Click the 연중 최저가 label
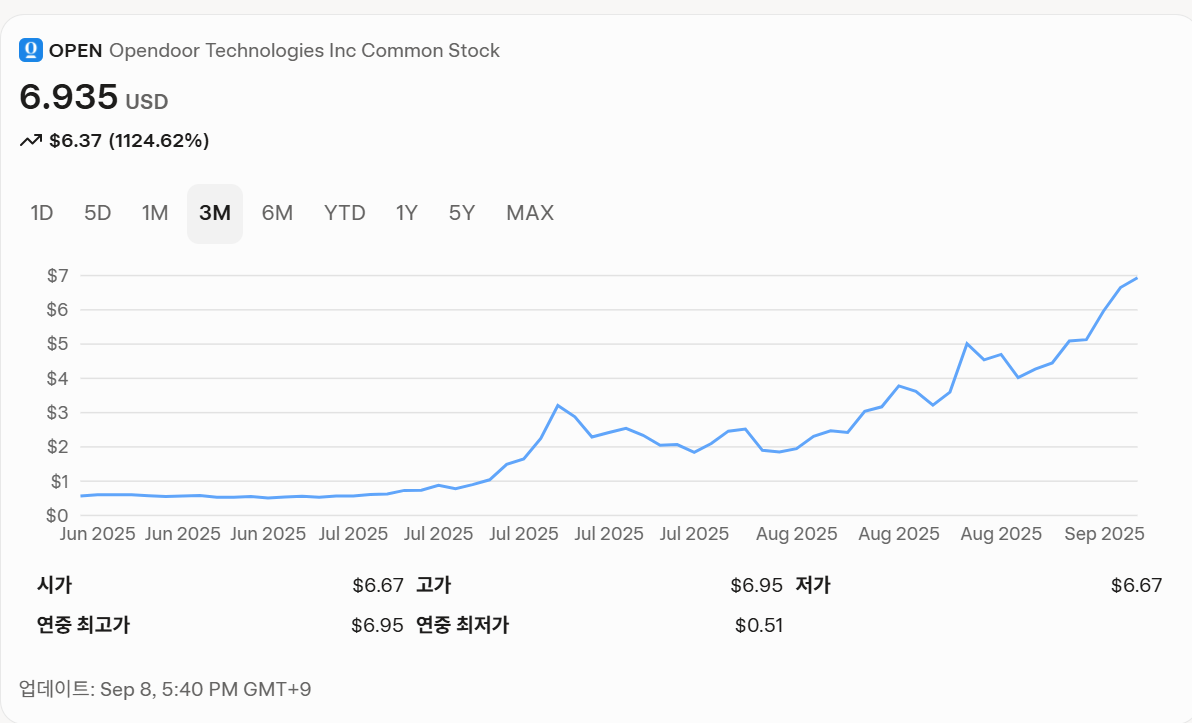1192x723 pixels. pos(463,626)
